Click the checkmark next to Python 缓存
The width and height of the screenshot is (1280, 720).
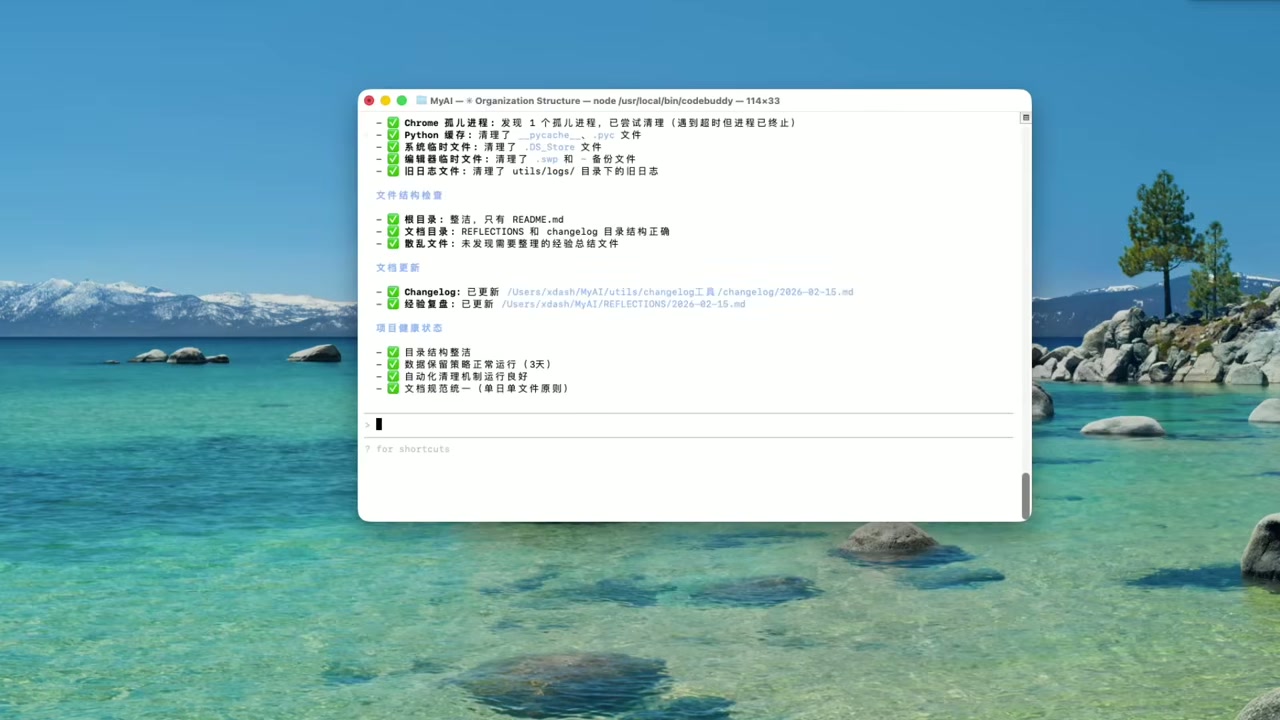coord(393,135)
